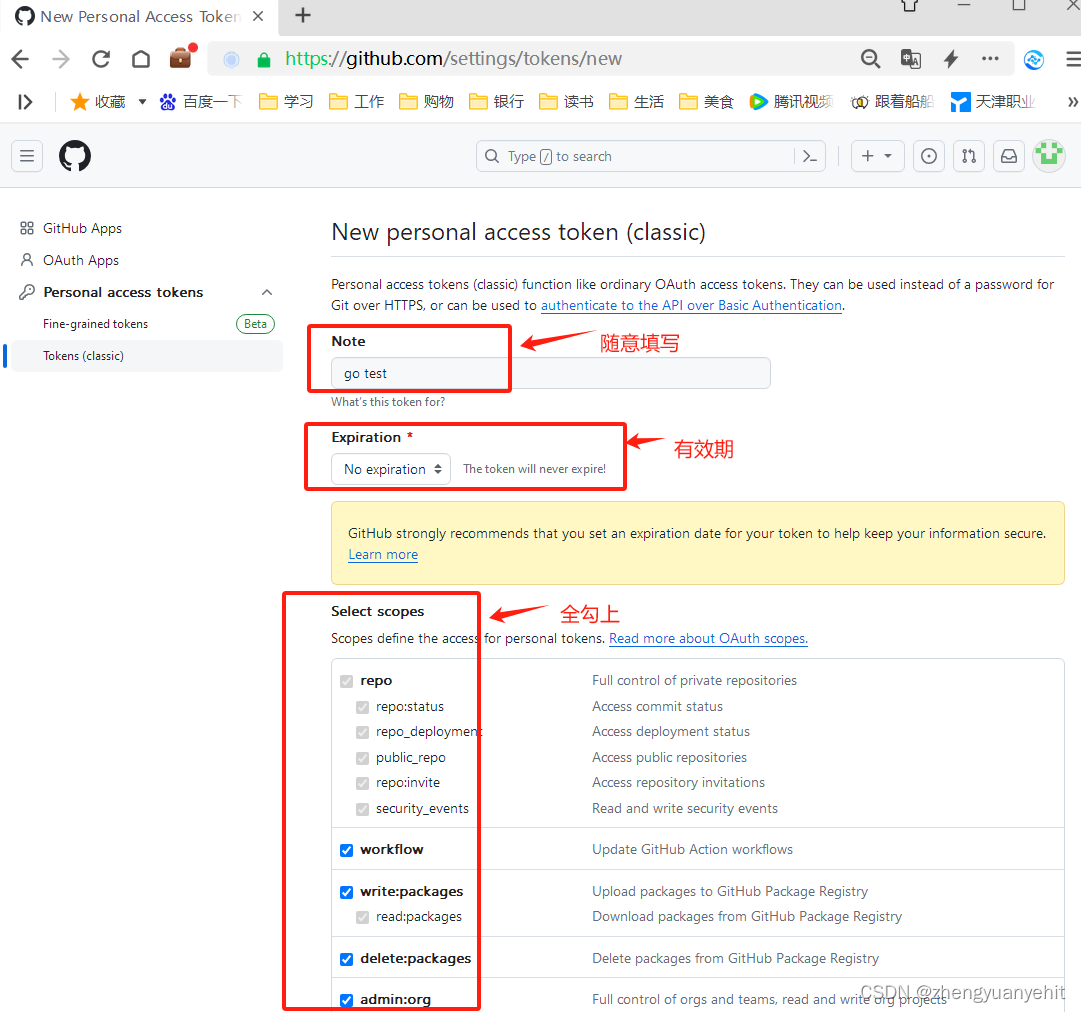
Task: Open the 美食 bookmark folder
Action: click(x=706, y=102)
